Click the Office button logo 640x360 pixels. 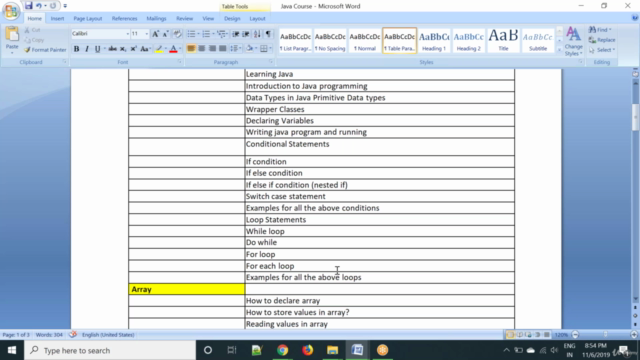coord(11,11)
